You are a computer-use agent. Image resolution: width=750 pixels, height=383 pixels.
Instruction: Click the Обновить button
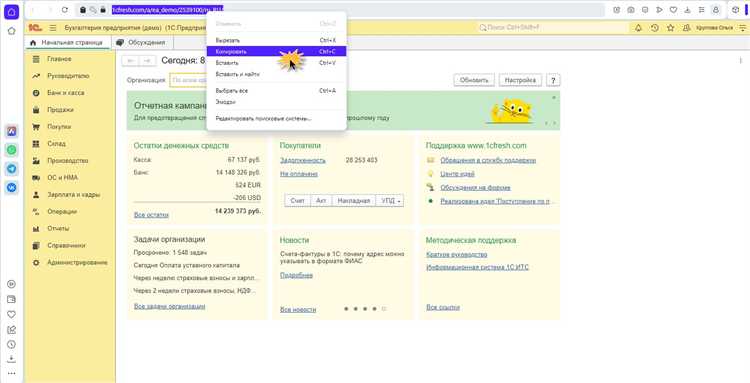click(x=474, y=80)
